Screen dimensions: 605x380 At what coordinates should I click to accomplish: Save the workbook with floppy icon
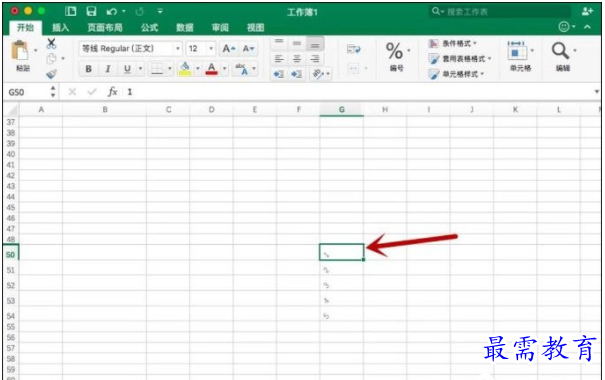91,11
